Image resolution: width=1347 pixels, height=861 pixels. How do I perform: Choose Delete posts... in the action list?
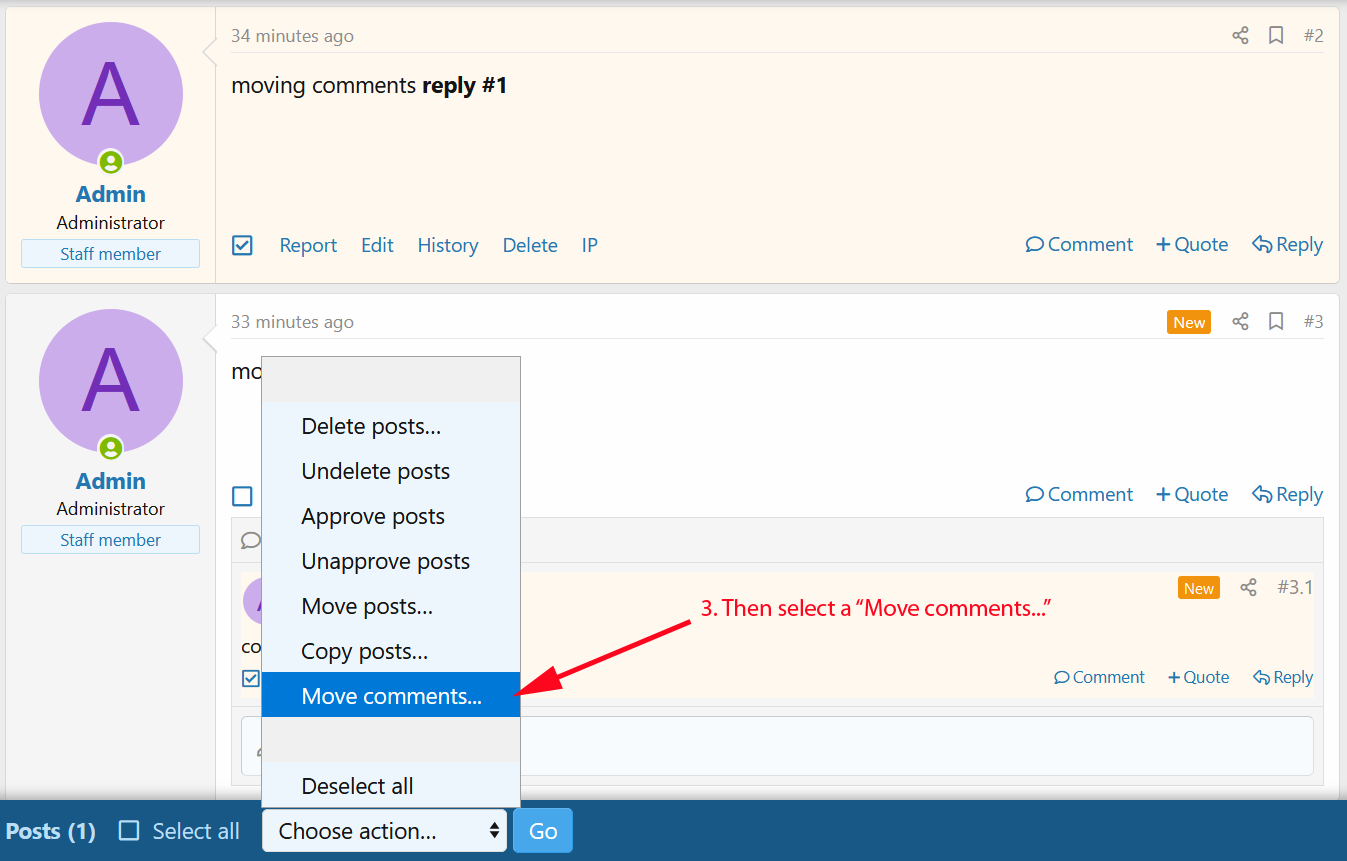coord(371,427)
